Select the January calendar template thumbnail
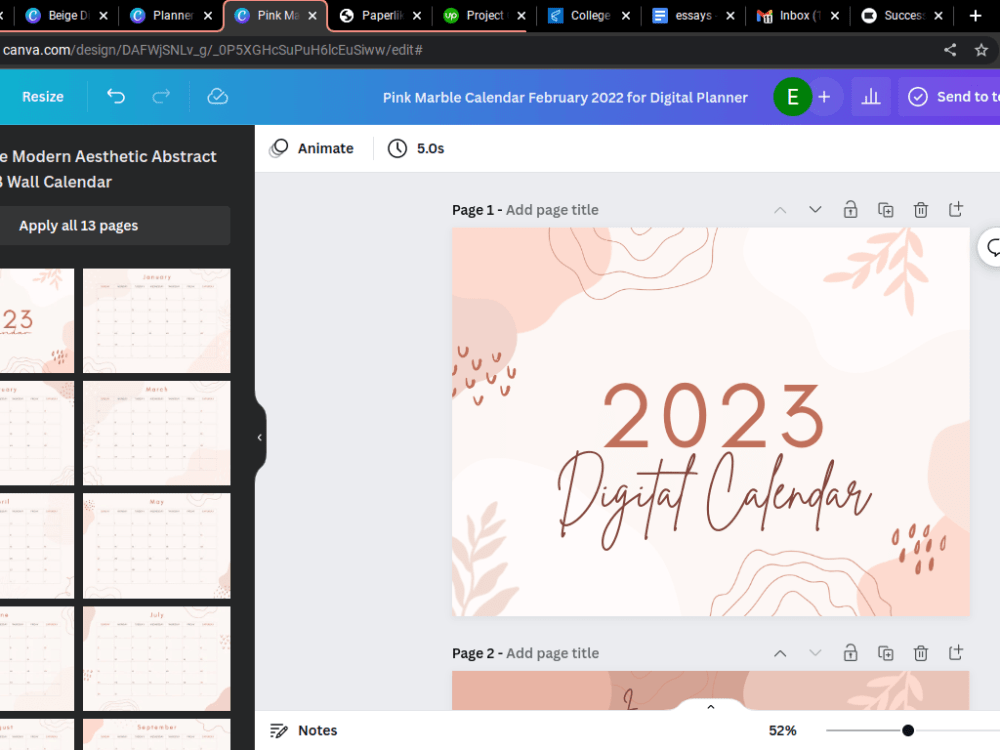Screen dimensions: 1000x750 156,320
